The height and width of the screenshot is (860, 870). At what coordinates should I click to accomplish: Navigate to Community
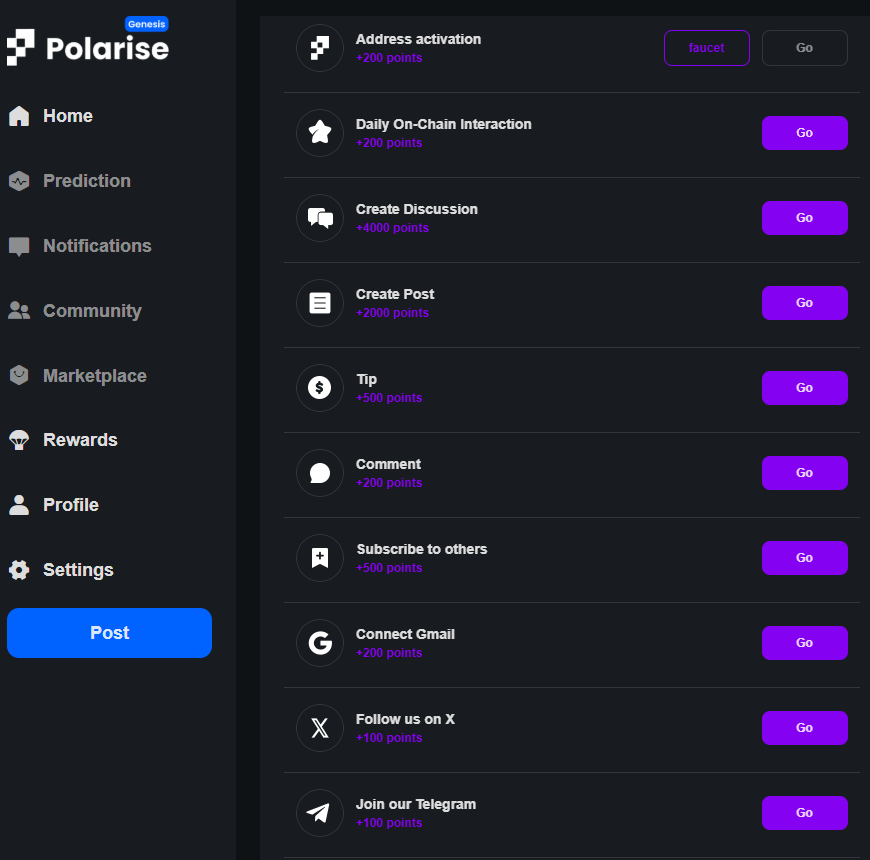pyautogui.click(x=92, y=311)
